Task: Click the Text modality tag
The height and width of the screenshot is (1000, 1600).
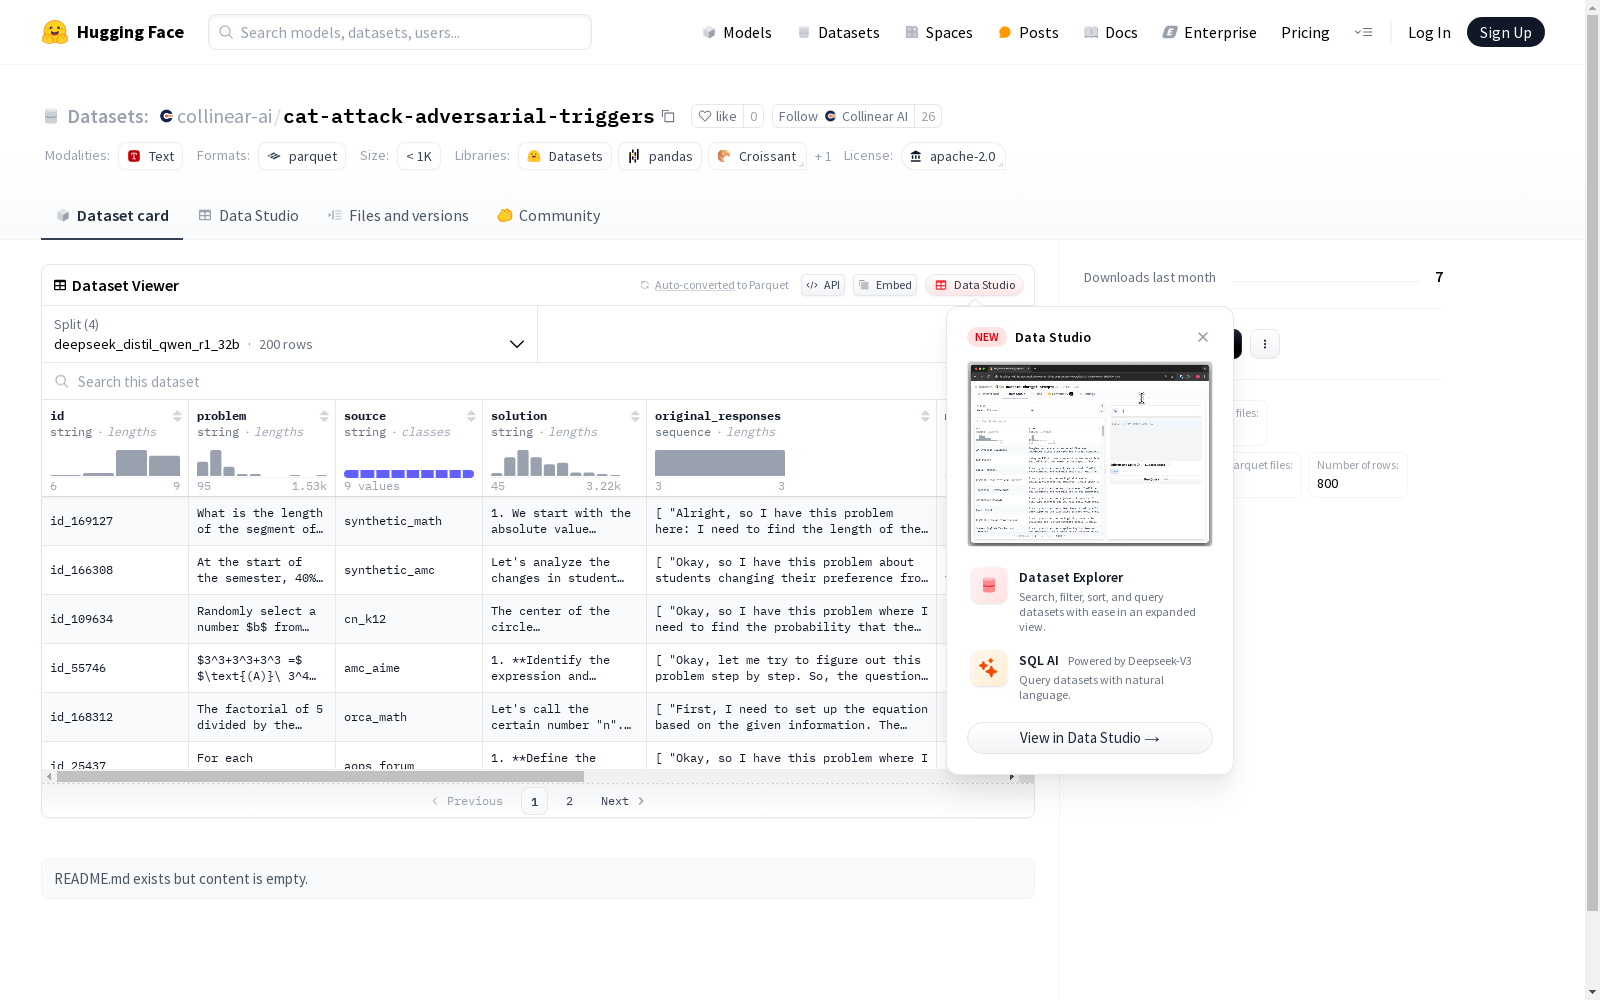Action: (150, 156)
